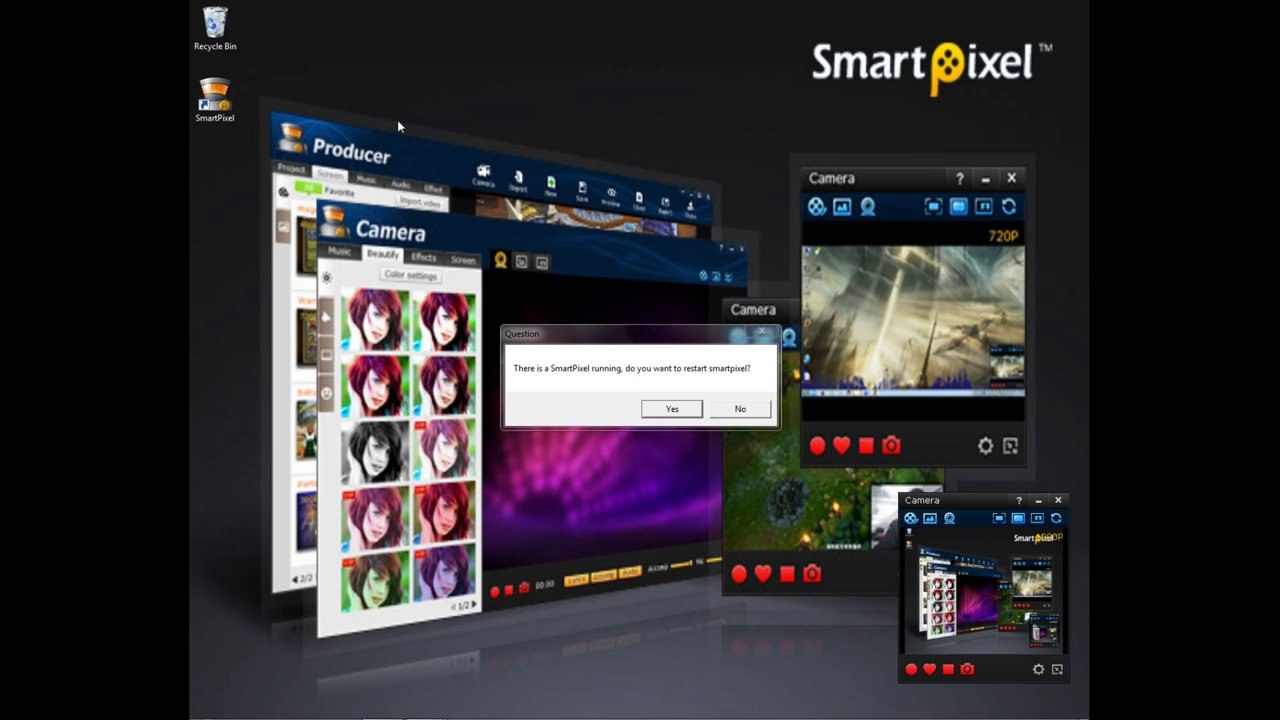Click the red heart icon in small Camera window
The width and height of the screenshot is (1280, 720).
coord(929,669)
